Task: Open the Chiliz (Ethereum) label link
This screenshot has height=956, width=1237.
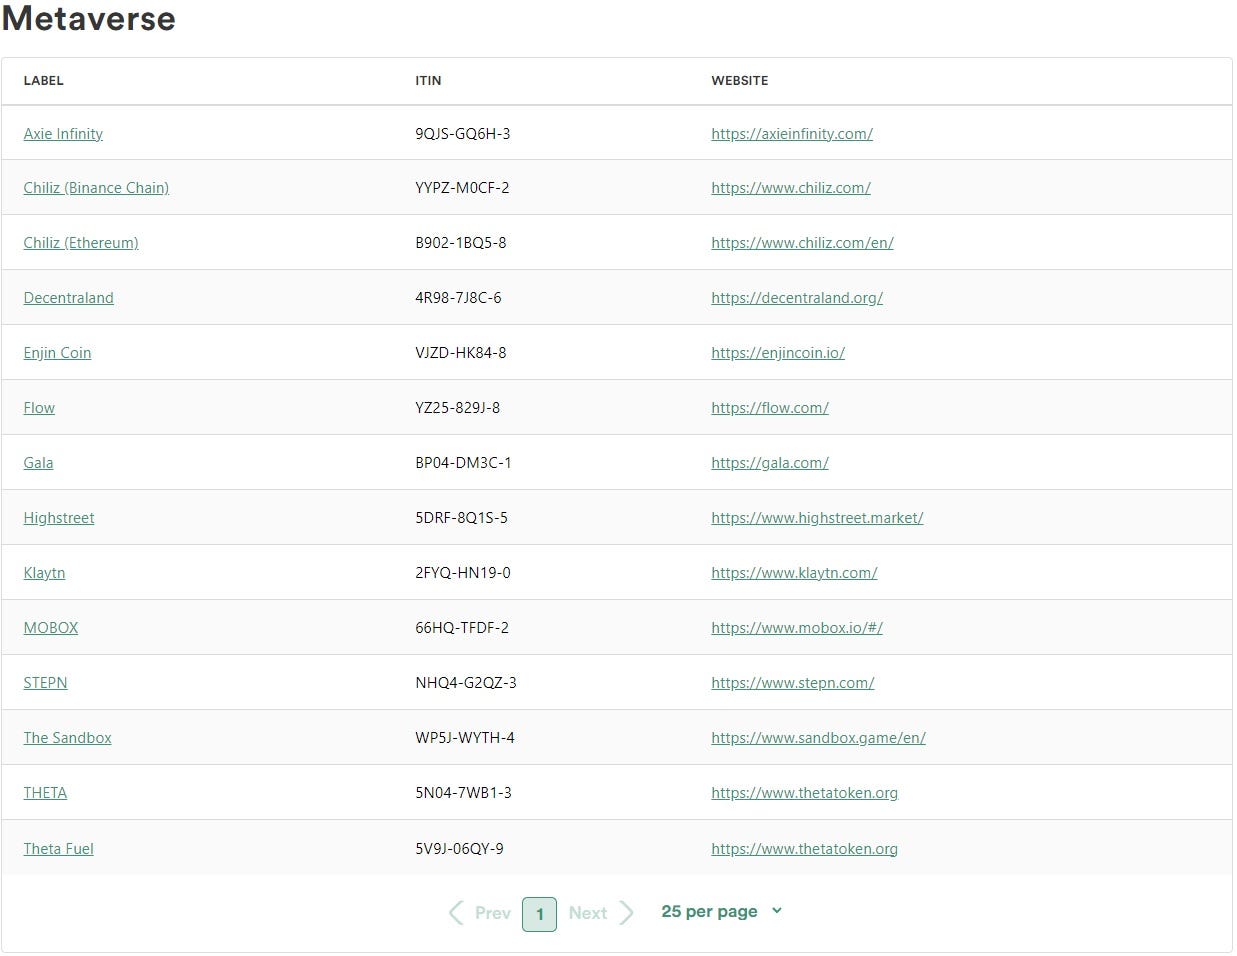Action: point(81,243)
